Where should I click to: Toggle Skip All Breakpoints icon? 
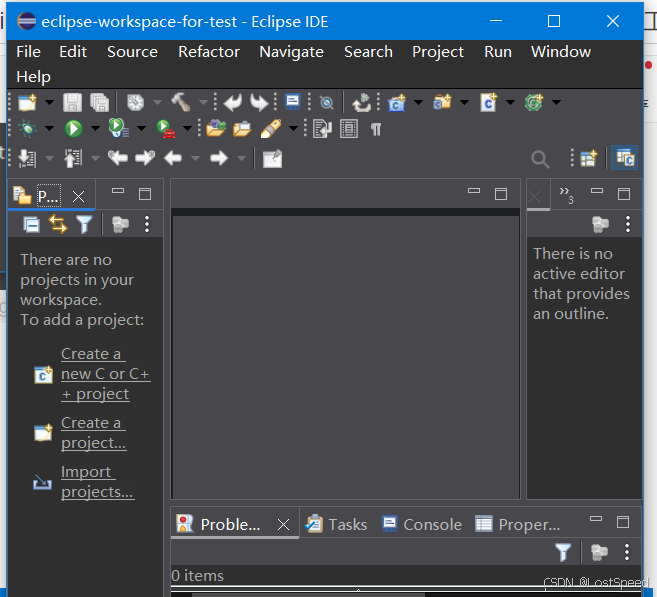326,103
